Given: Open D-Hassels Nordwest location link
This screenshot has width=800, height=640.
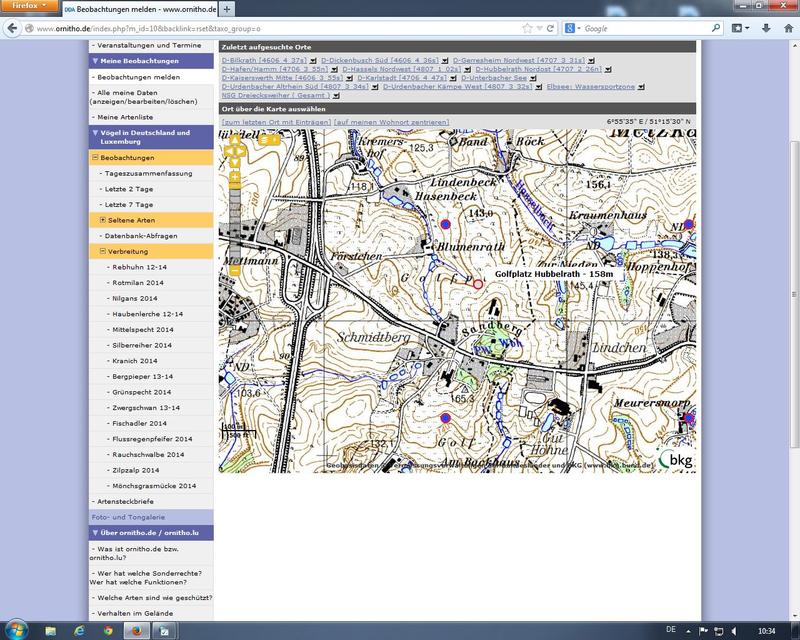Looking at the screenshot, I should tap(402, 69).
